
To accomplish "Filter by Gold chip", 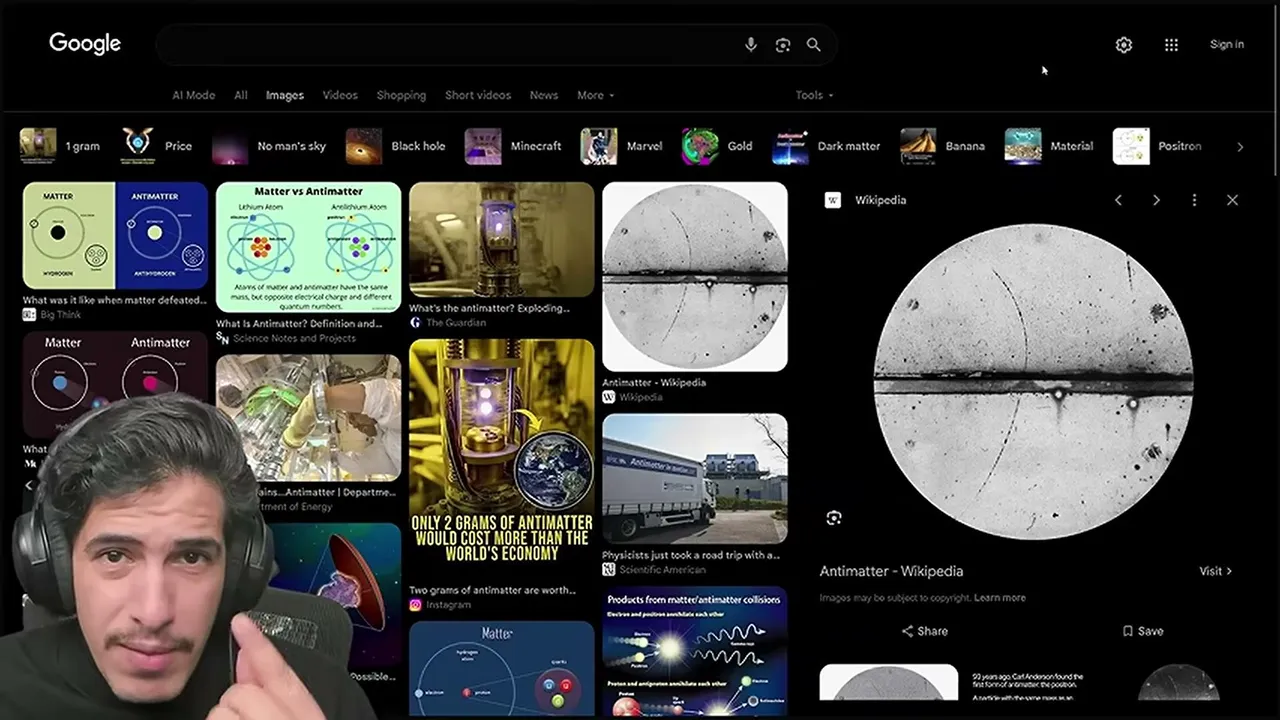I will 718,146.
